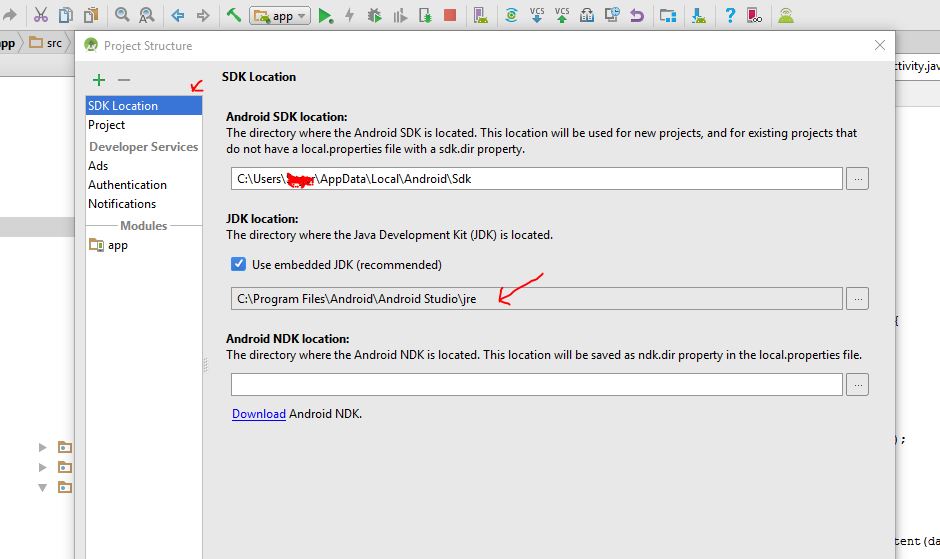Screen dimensions: 940x559
Task: Show VCS history clock icon
Action: [x=612, y=15]
